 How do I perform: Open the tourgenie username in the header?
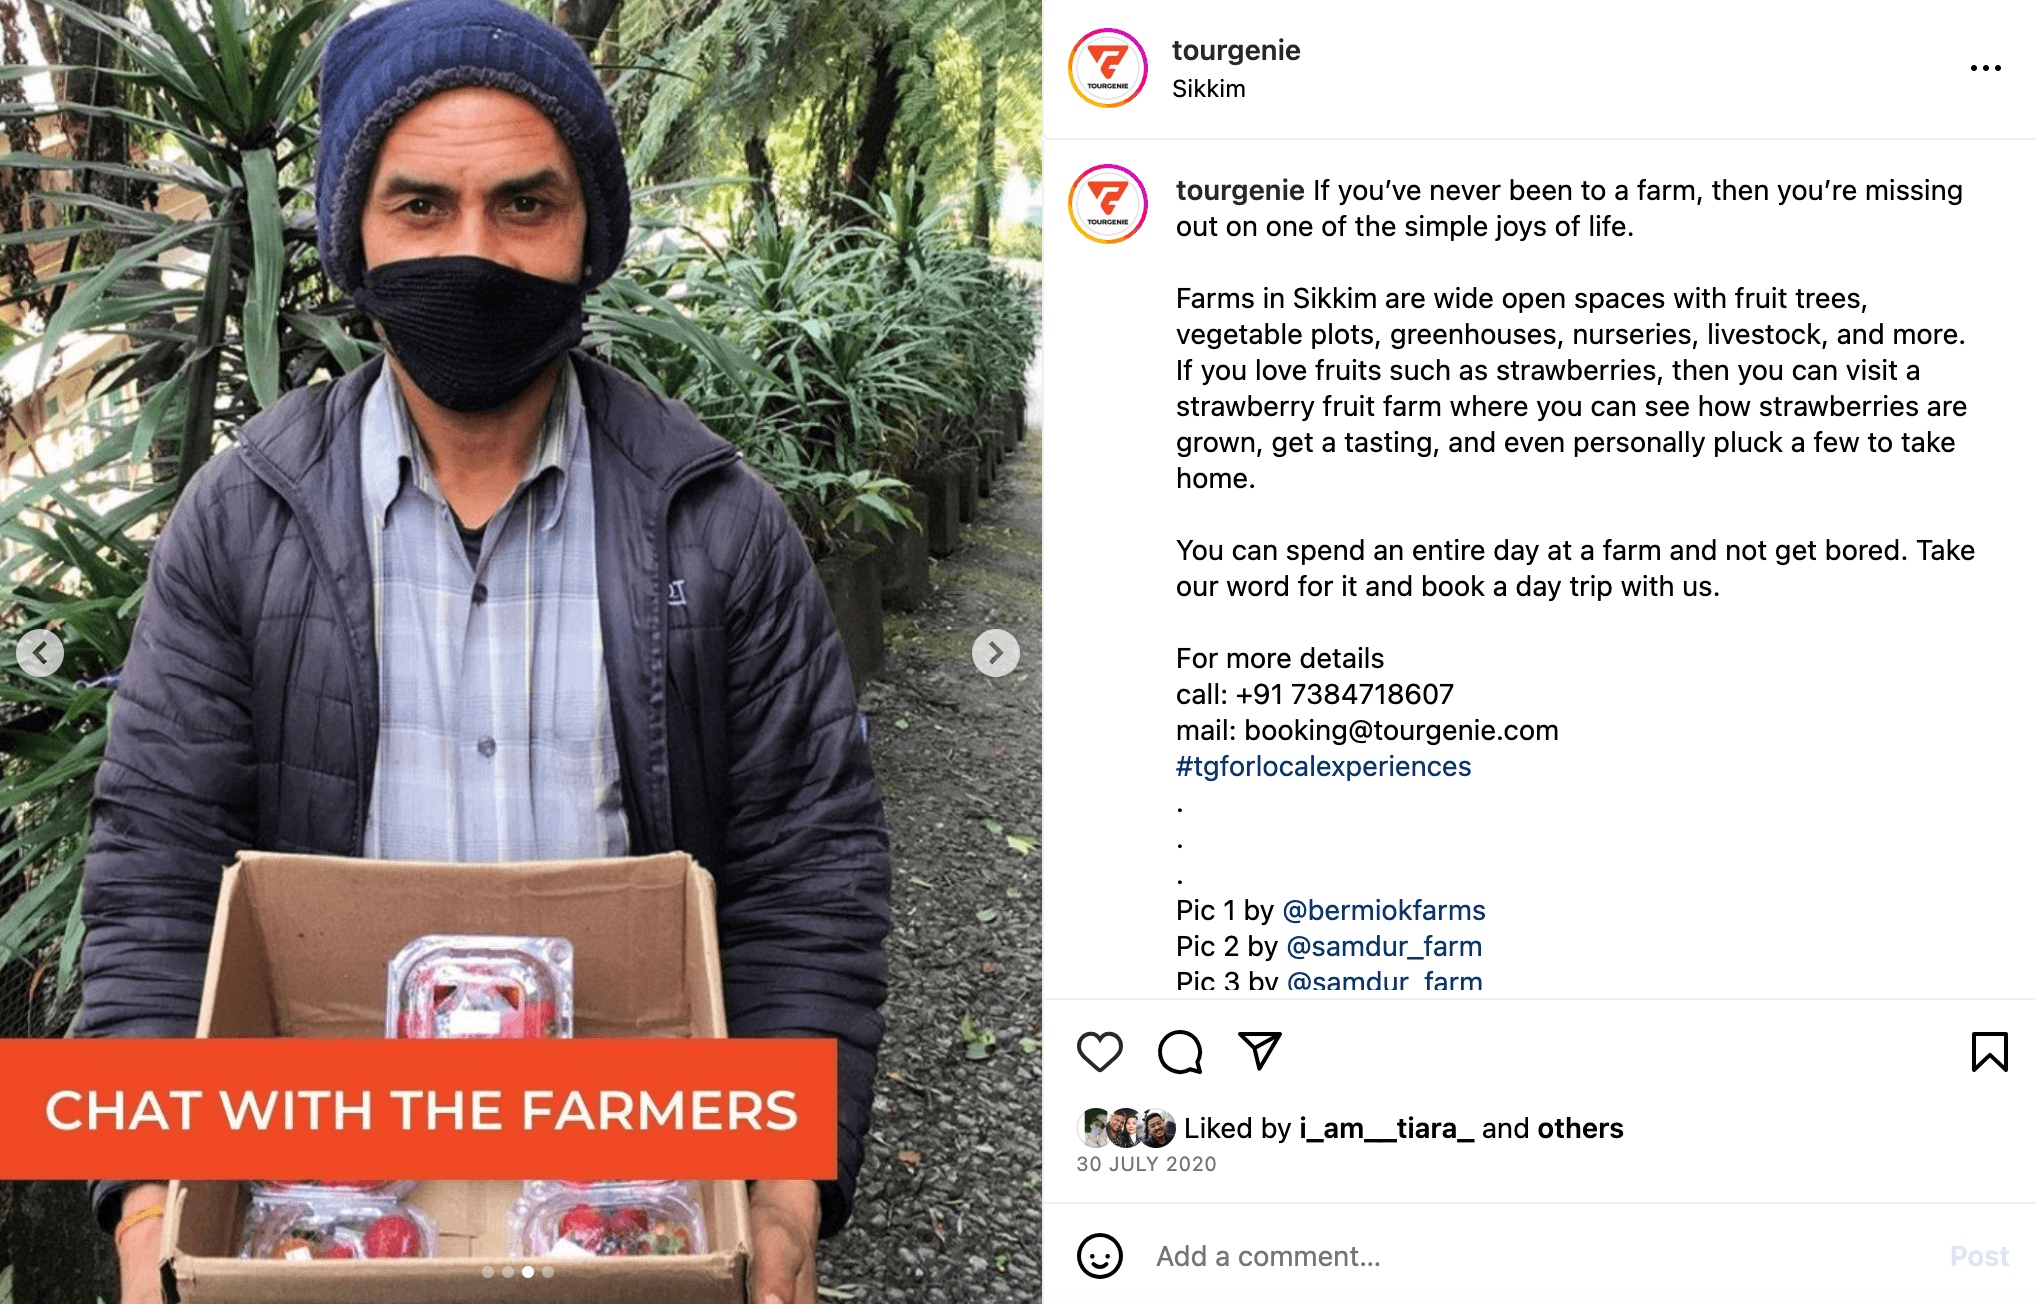(1236, 50)
